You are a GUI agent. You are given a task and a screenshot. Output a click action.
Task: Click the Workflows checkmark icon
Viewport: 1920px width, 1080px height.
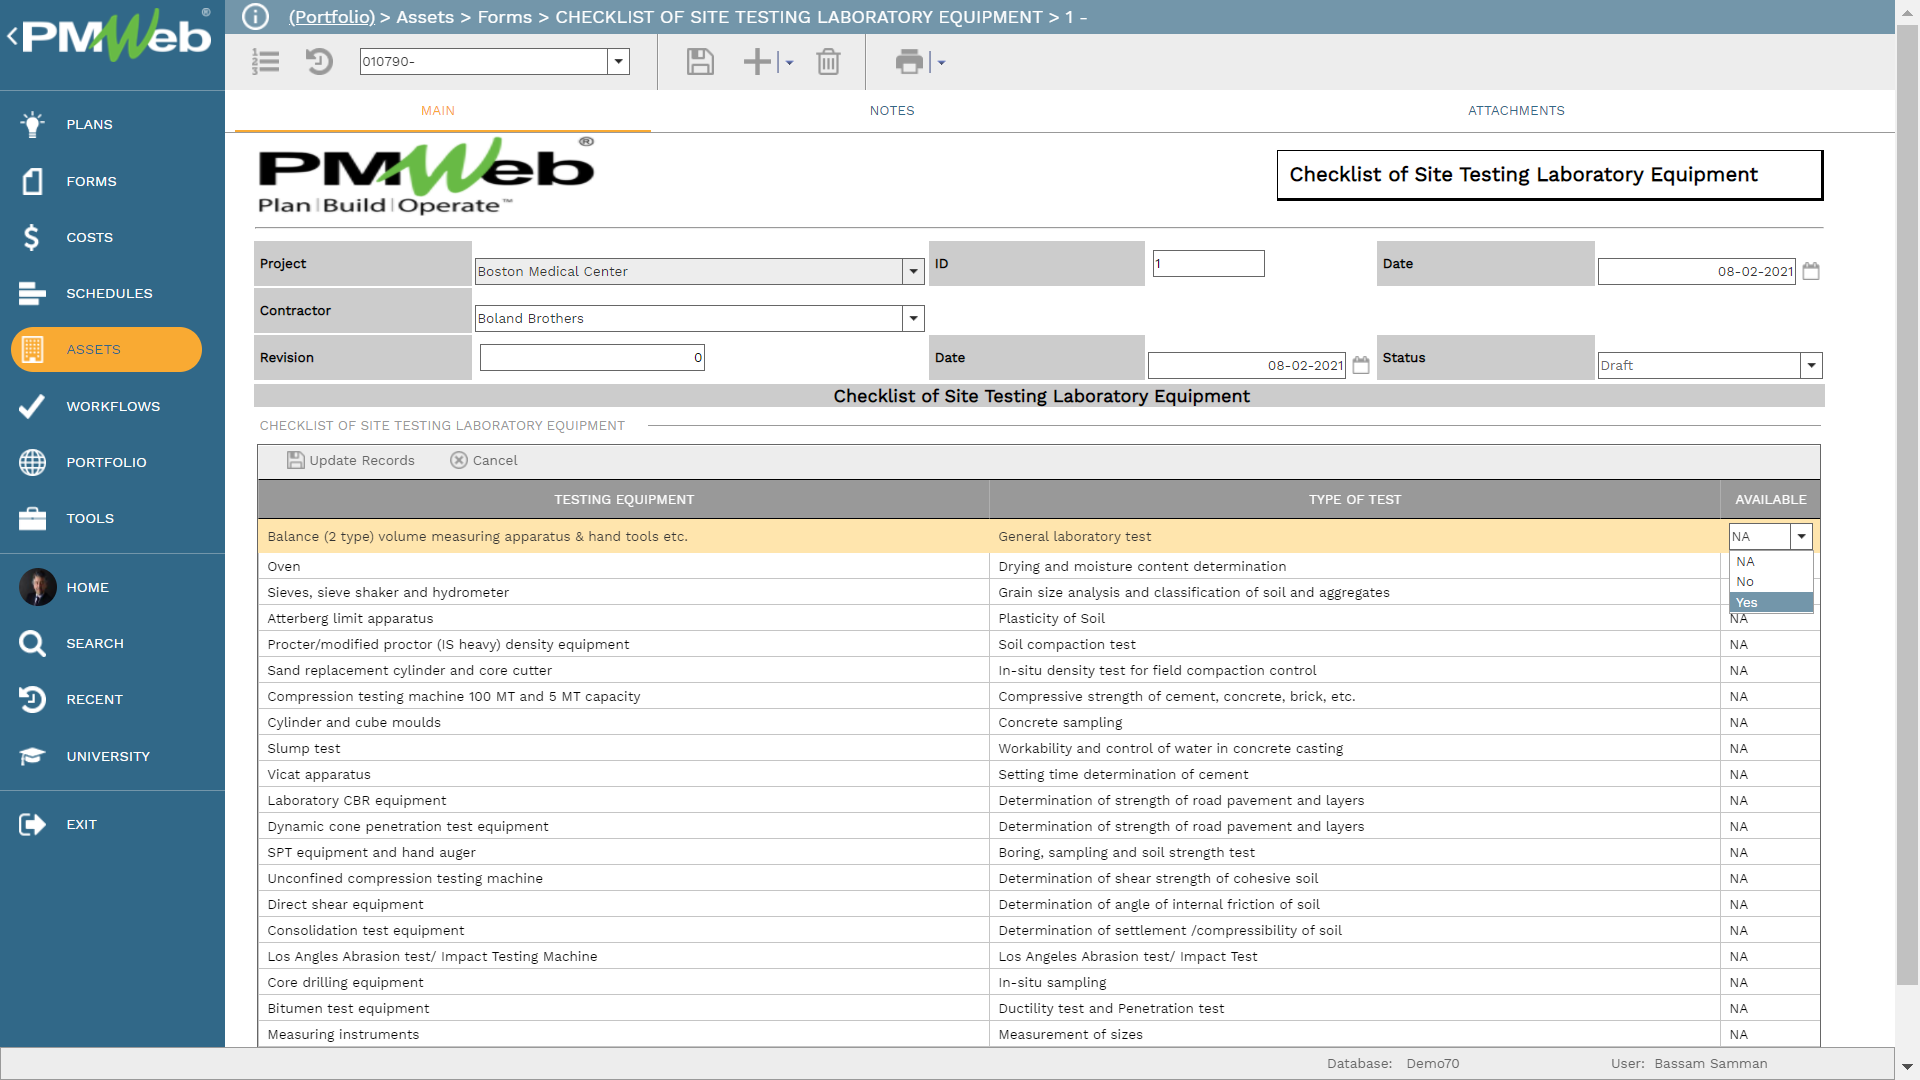pyautogui.click(x=32, y=406)
